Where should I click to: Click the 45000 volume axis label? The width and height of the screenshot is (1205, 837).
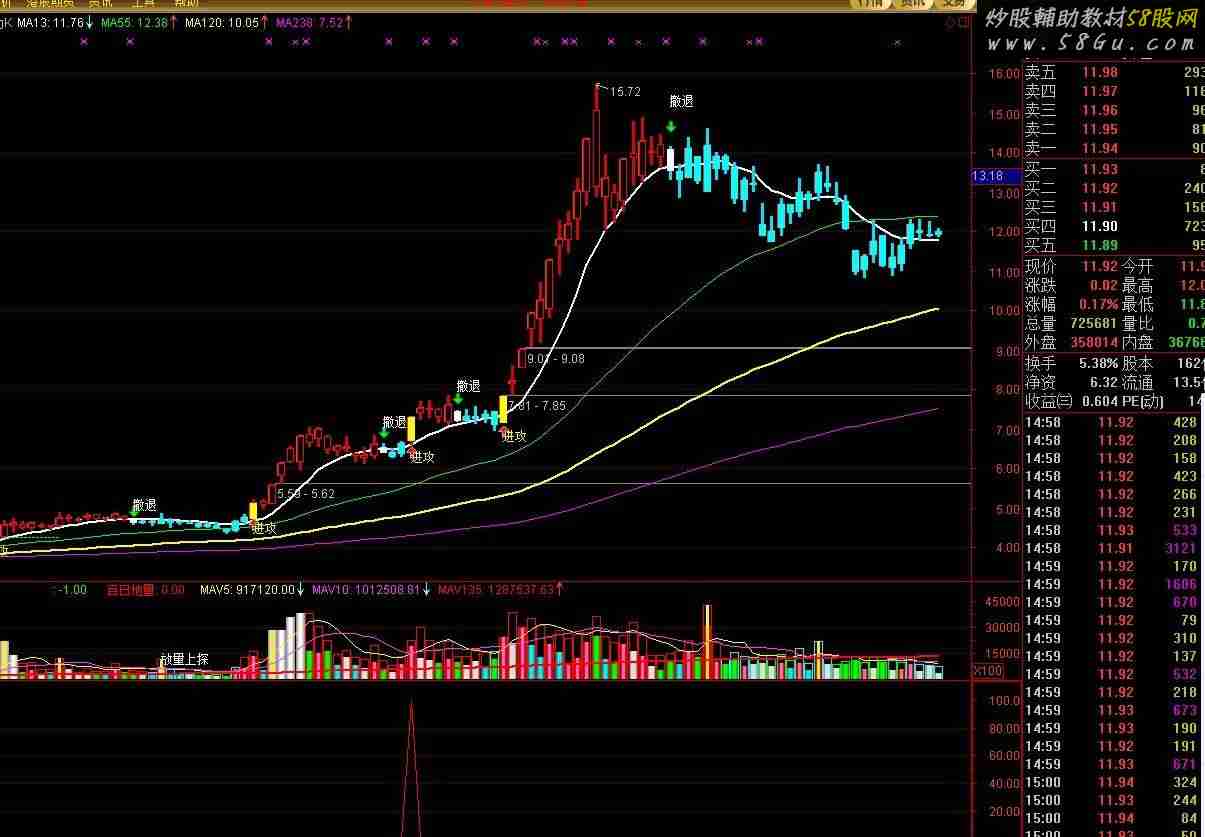point(1002,602)
